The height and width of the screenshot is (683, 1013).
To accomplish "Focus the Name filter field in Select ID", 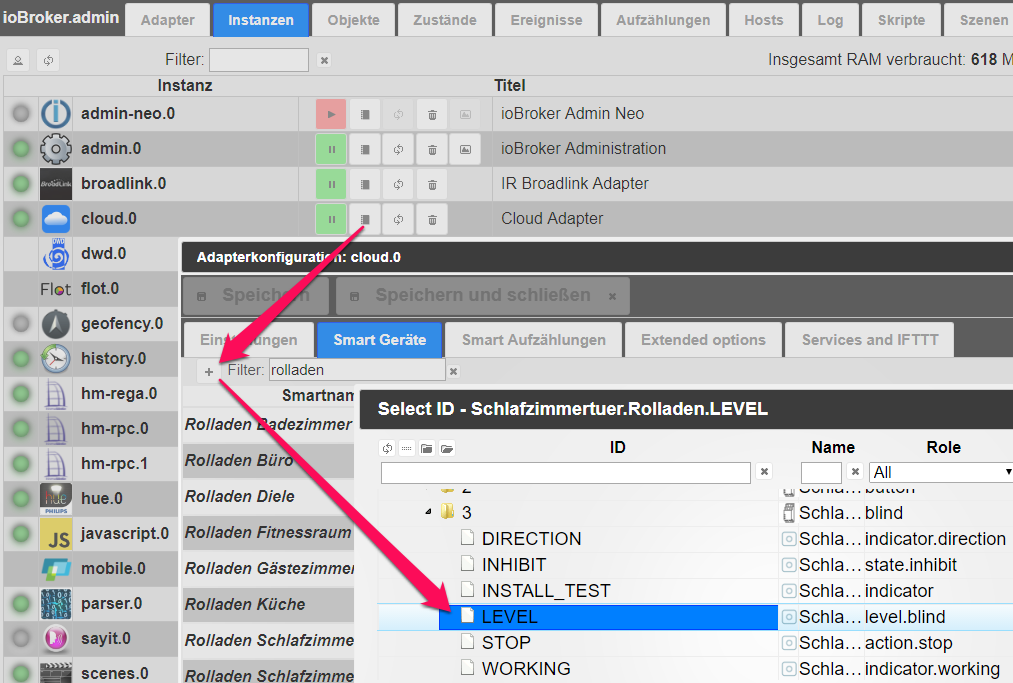I will (821, 472).
